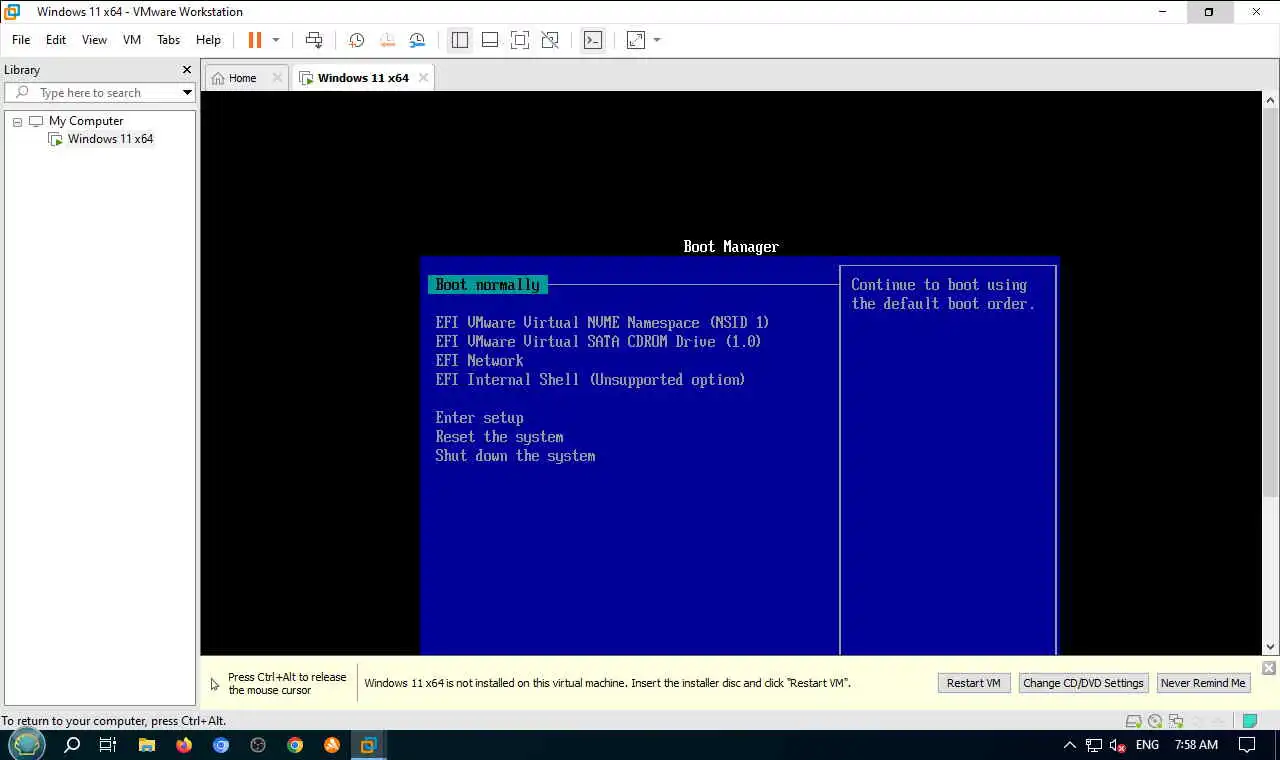The width and height of the screenshot is (1280, 760).
Task: Click the CD/DVD device status icon
Action: [1155, 721]
